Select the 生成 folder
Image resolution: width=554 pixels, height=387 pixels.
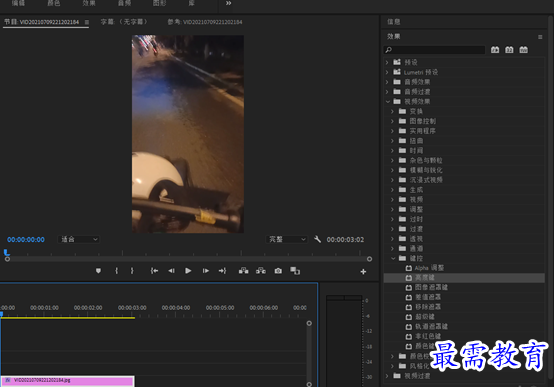tap(416, 190)
